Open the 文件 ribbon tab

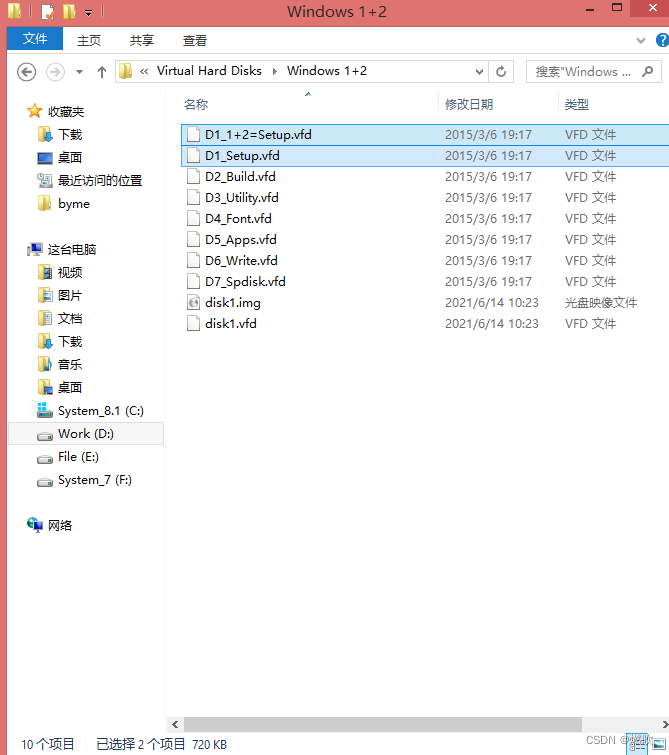coord(35,39)
